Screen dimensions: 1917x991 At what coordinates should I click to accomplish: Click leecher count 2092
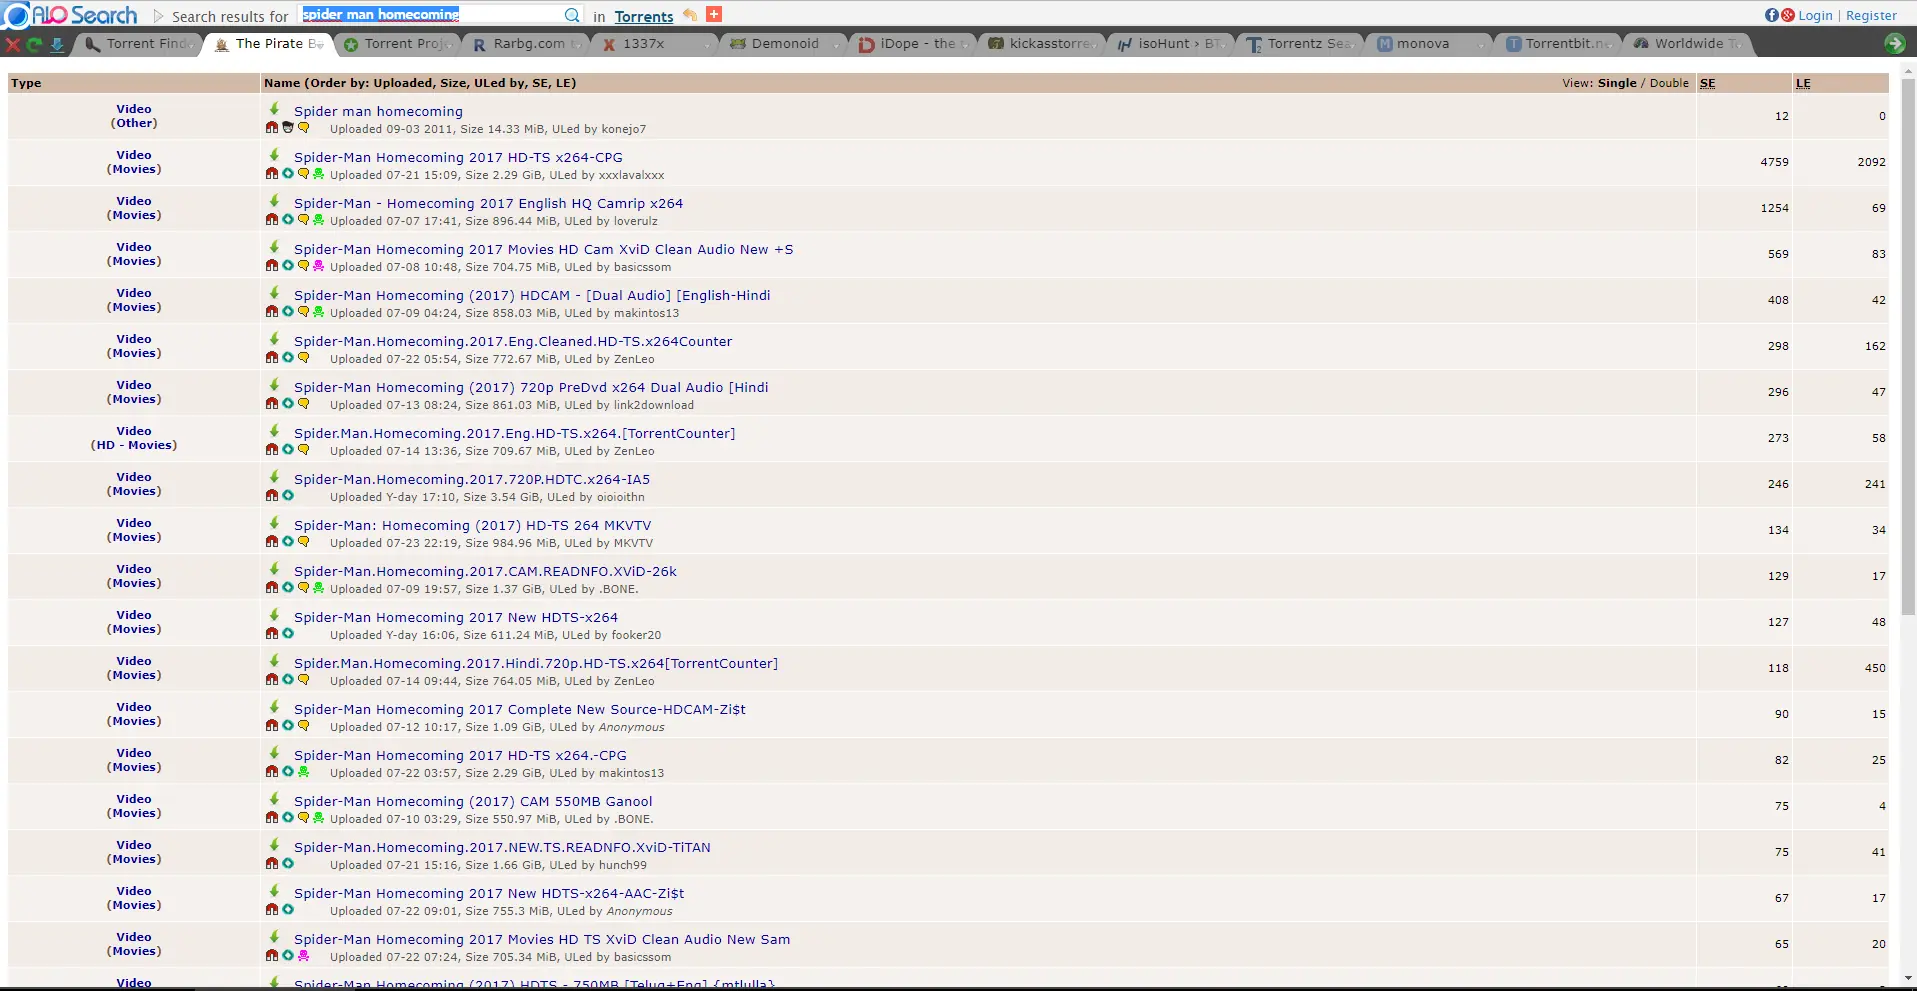tap(1871, 162)
